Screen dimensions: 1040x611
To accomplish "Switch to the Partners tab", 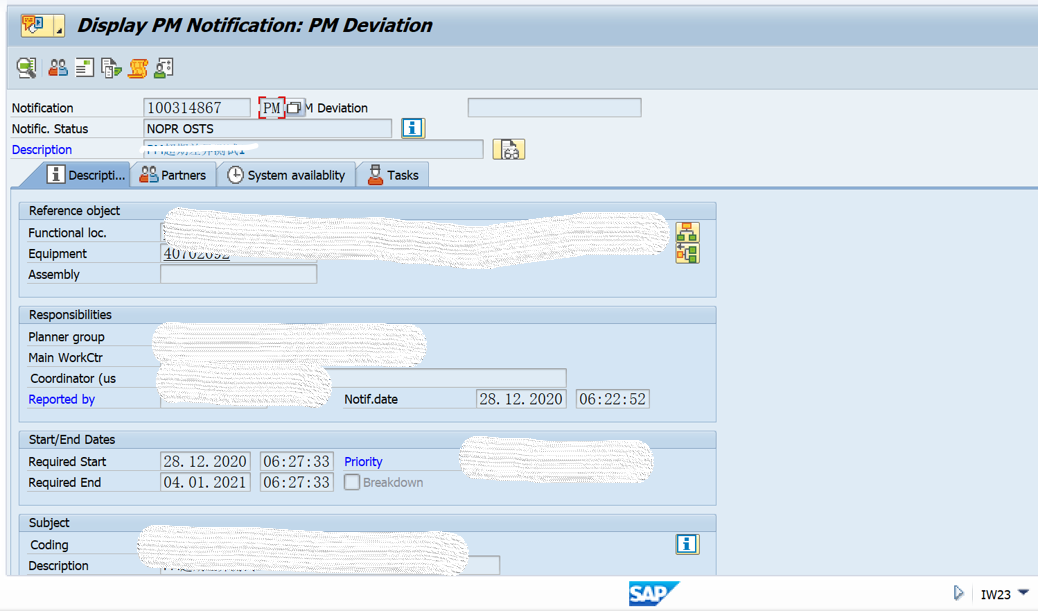I will [x=173, y=175].
